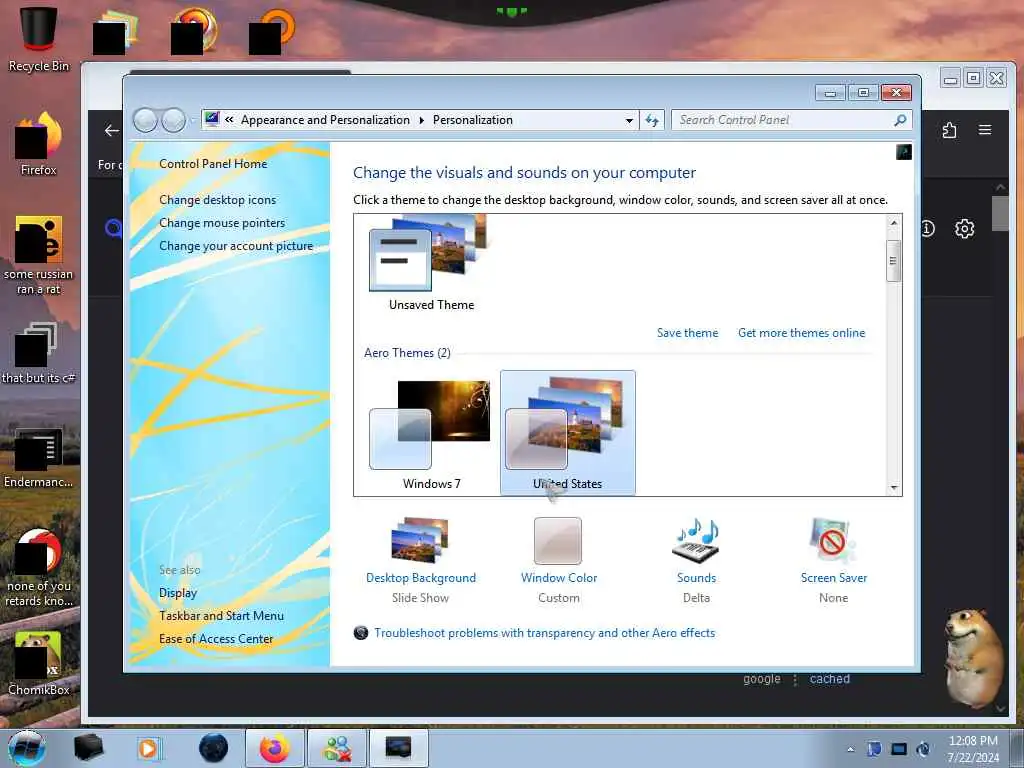Click Change your account picture
The width and height of the screenshot is (1024, 768).
(236, 246)
